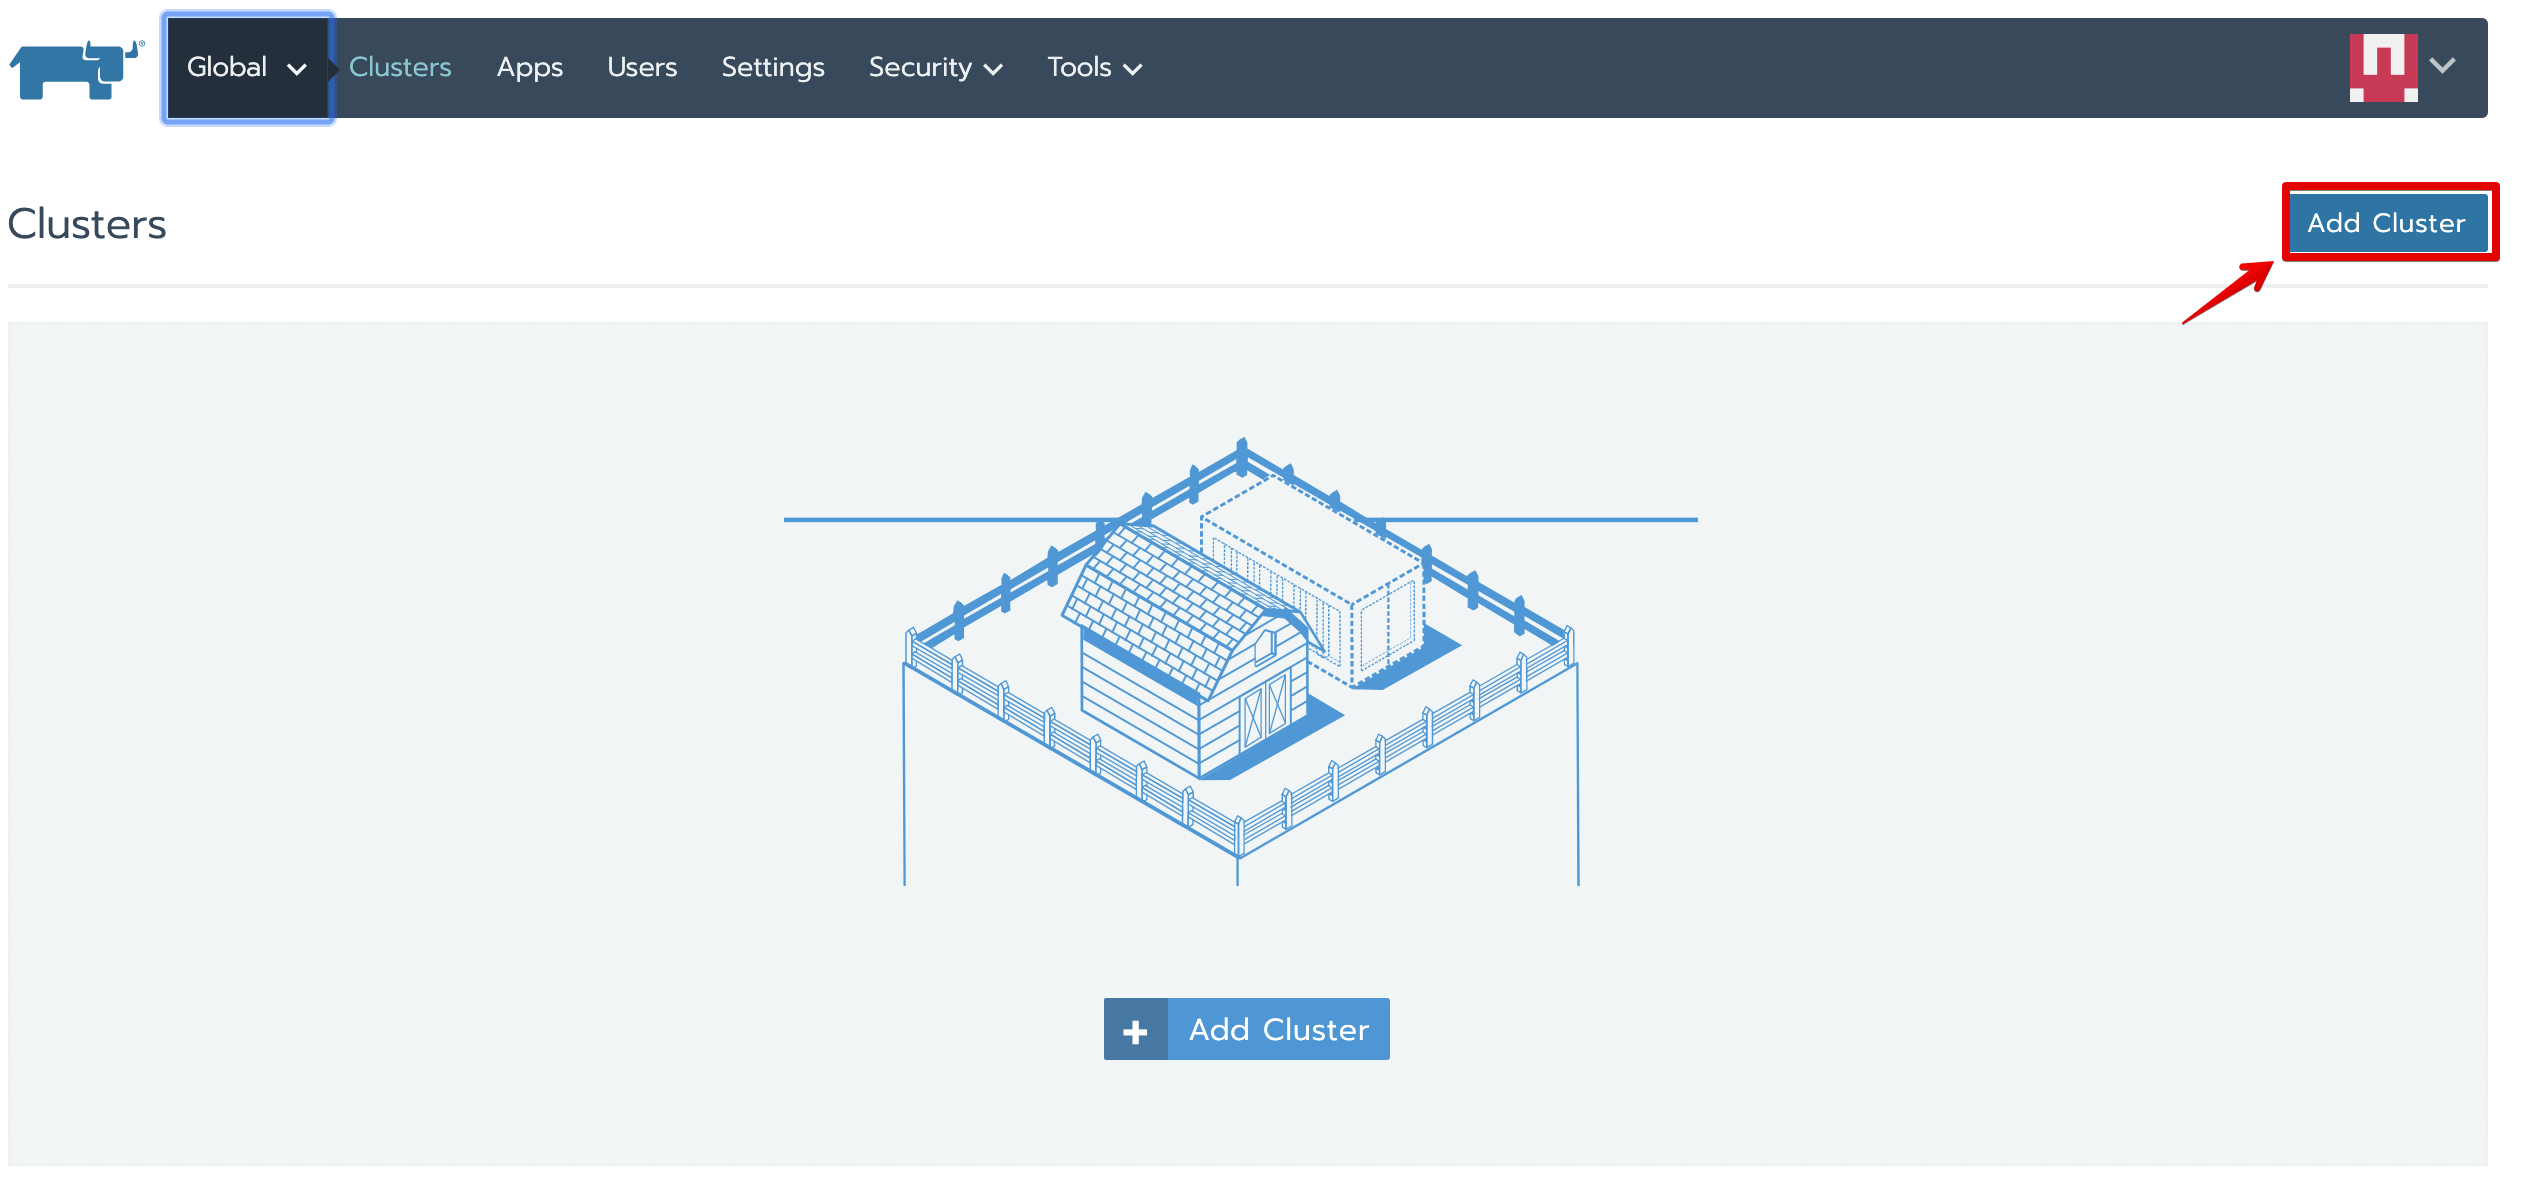Click the Tools chevron arrow
2528x1204 pixels.
1133,70
